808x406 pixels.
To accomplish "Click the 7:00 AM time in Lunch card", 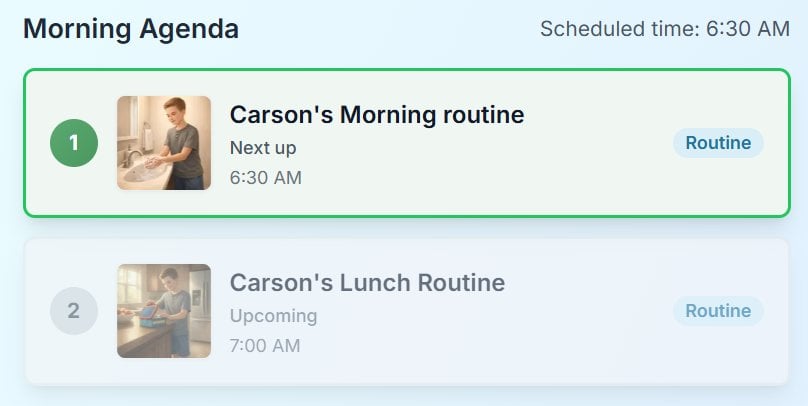I will click(x=265, y=346).
